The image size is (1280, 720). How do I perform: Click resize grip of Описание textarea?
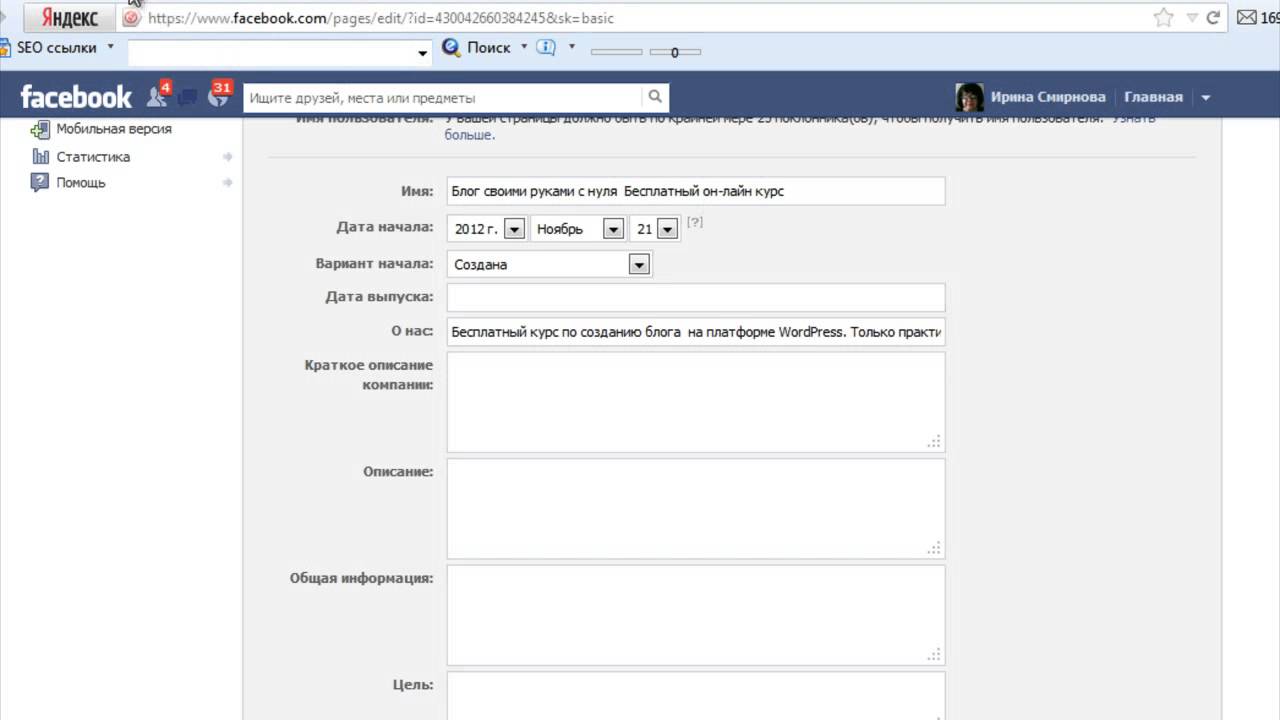pyautogui.click(x=934, y=549)
